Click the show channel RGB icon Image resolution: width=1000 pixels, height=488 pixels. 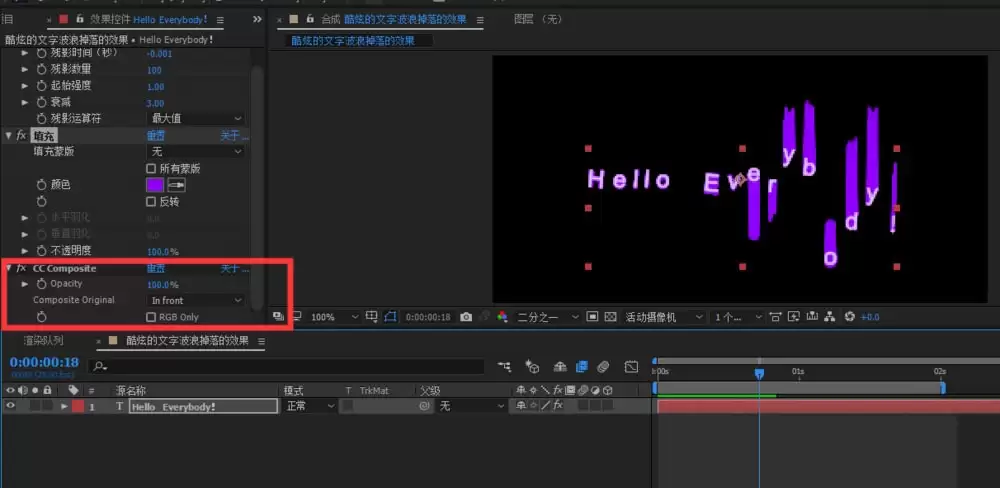click(x=503, y=317)
